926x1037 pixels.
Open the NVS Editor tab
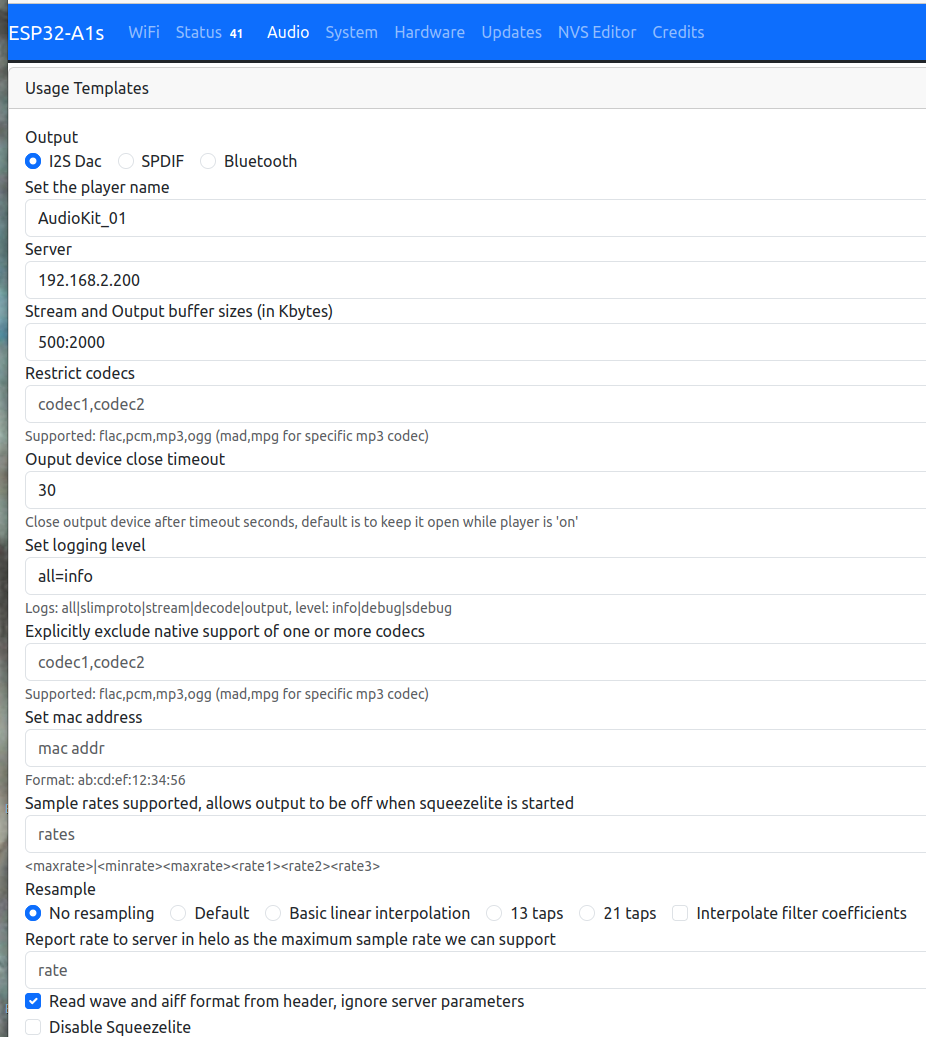click(x=597, y=32)
